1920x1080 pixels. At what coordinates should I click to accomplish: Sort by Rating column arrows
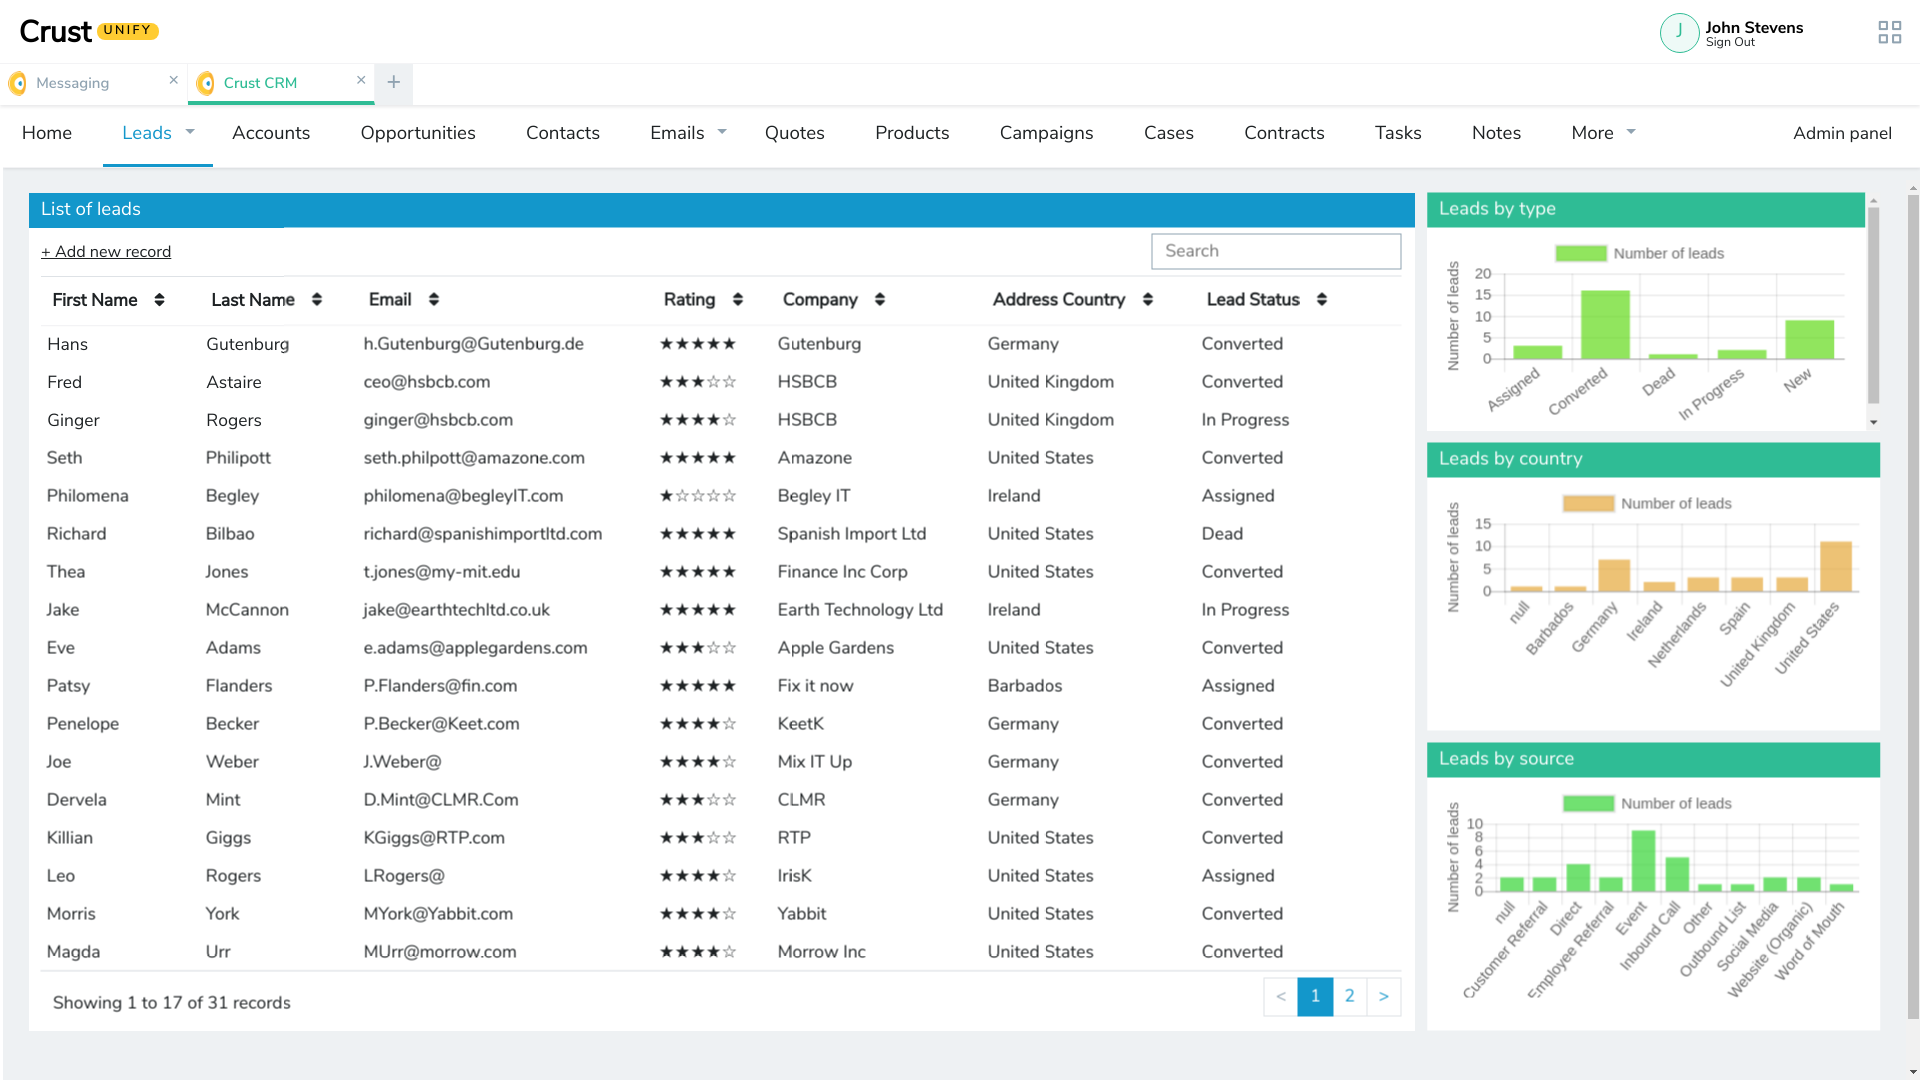tap(738, 300)
